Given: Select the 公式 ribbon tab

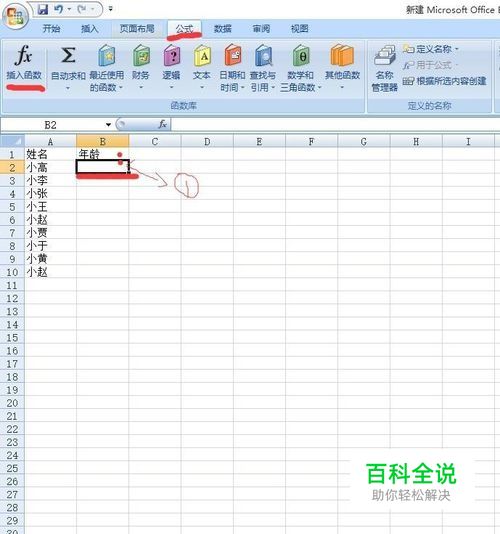Looking at the screenshot, I should tap(184, 29).
